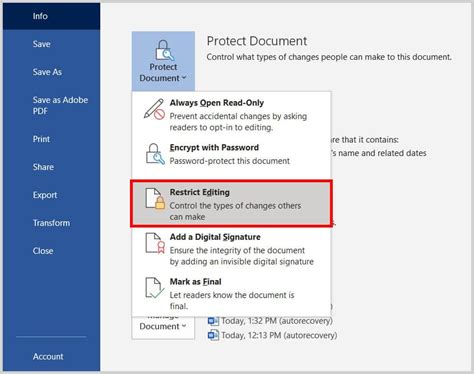This screenshot has width=474, height=374.
Task: Select Encrypt with Password
Action: pyautogui.click(x=231, y=157)
